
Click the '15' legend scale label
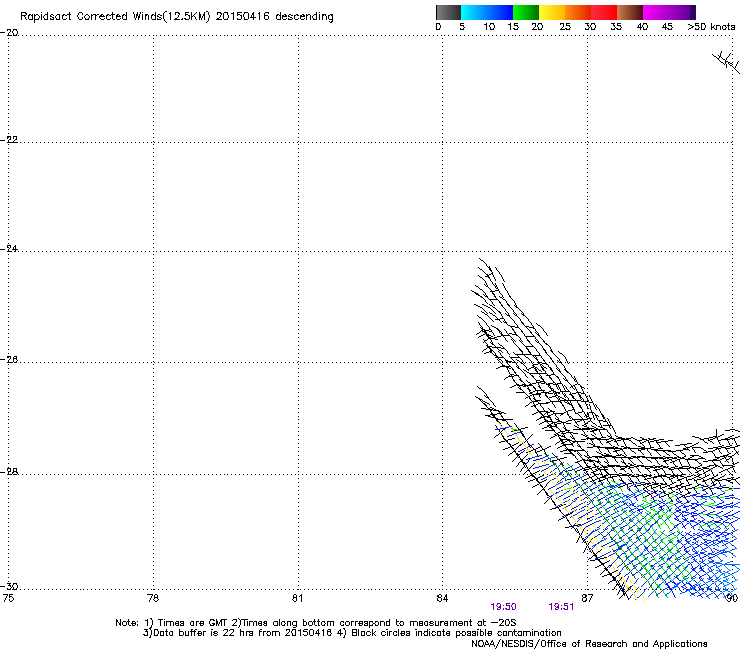(x=513, y=27)
